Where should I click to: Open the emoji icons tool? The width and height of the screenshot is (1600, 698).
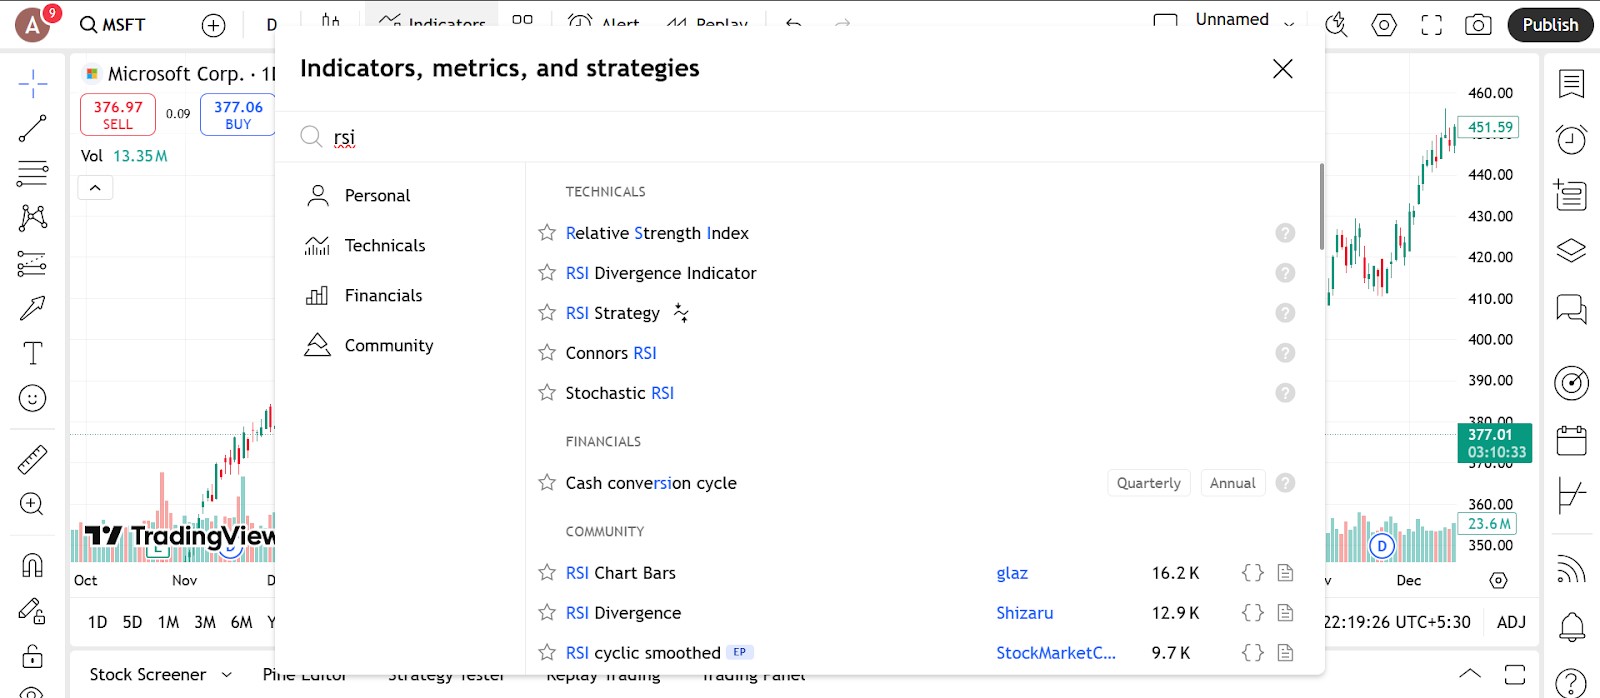pyautogui.click(x=33, y=398)
